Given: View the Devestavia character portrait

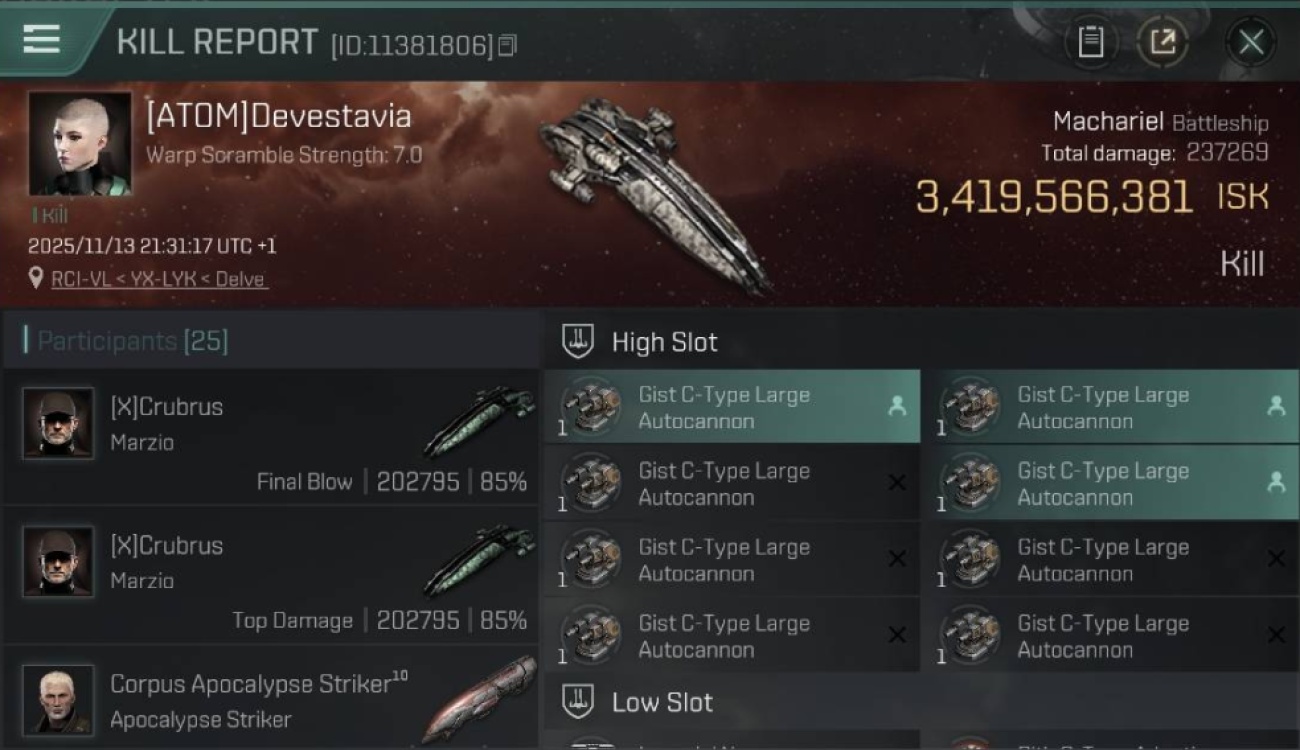Looking at the screenshot, I should pyautogui.click(x=80, y=143).
